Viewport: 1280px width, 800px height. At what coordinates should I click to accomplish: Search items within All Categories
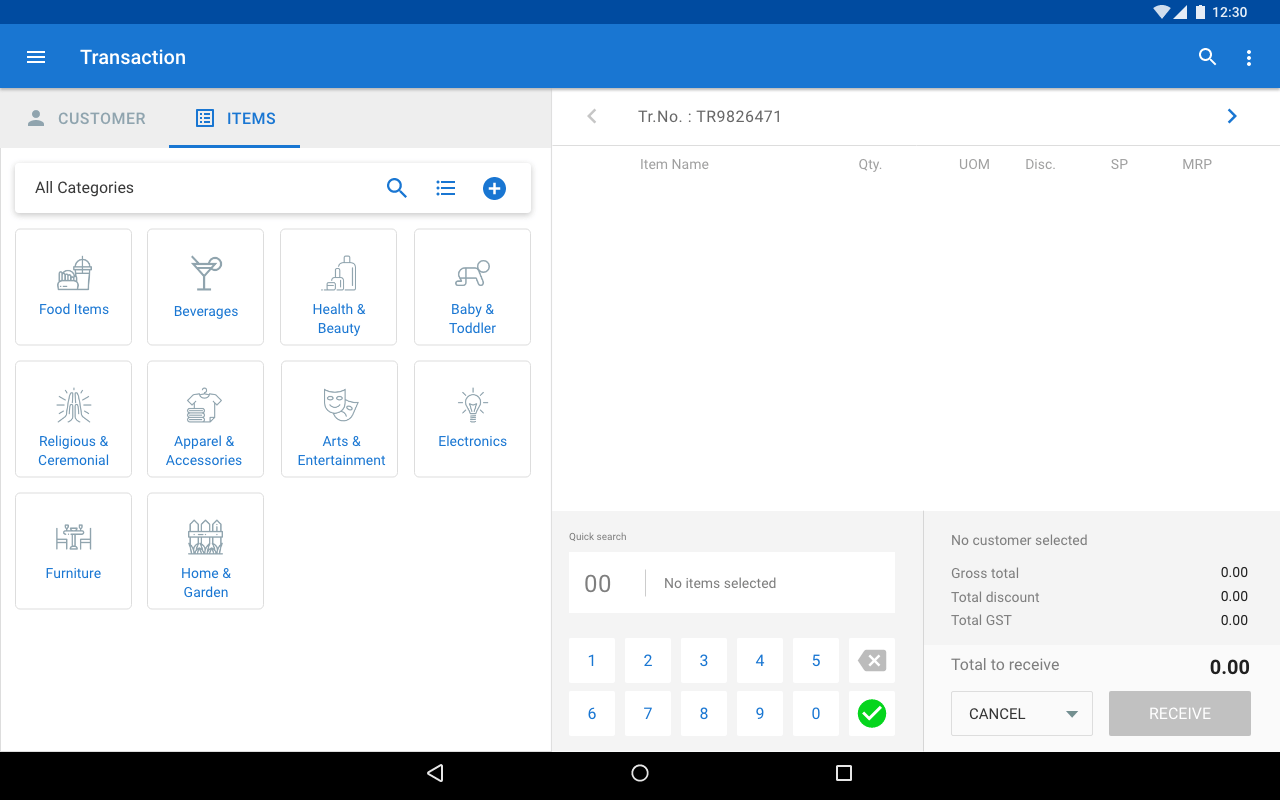(397, 188)
